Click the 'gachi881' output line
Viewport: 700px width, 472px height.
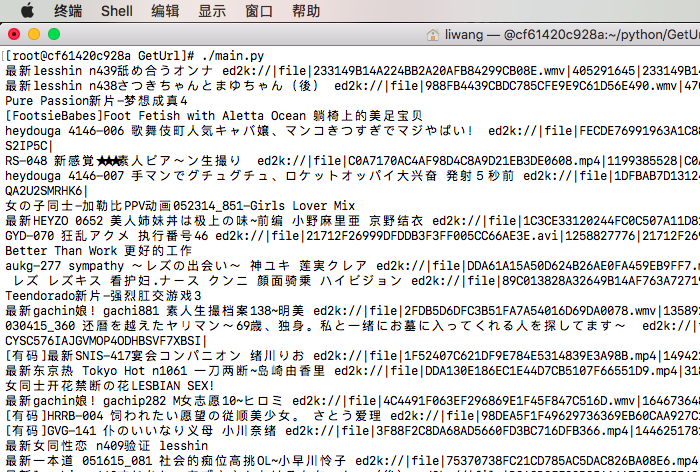click(x=353, y=311)
